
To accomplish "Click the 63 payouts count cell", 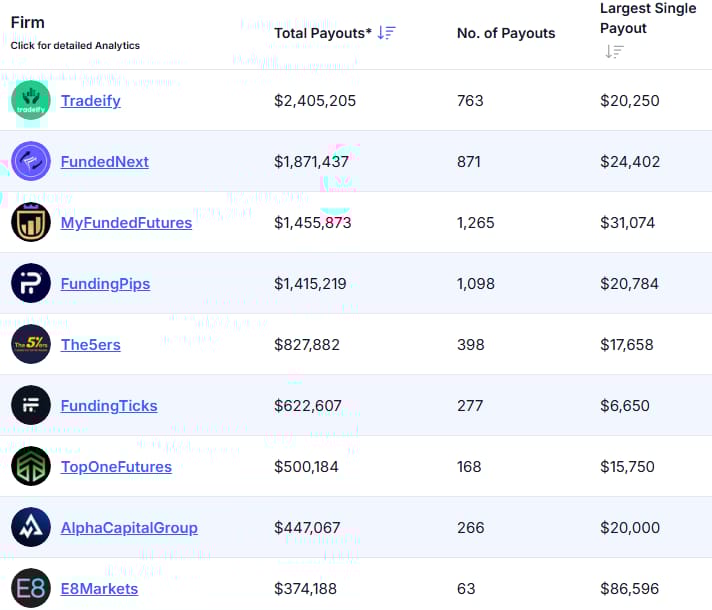I will coord(466,589).
